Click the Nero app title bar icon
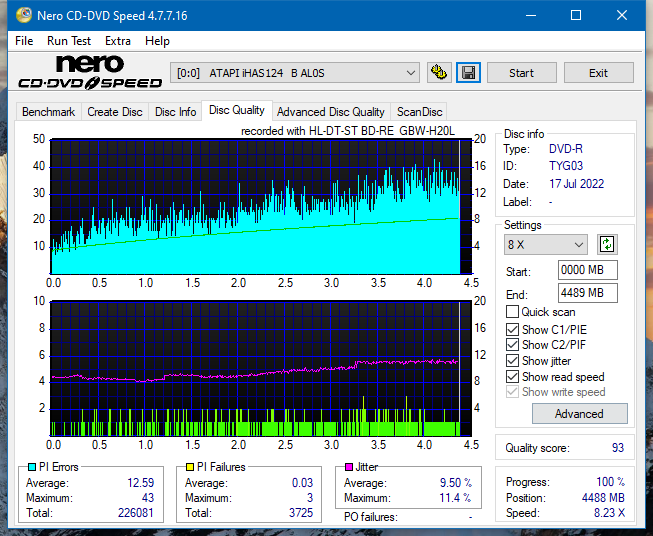 pyautogui.click(x=24, y=15)
